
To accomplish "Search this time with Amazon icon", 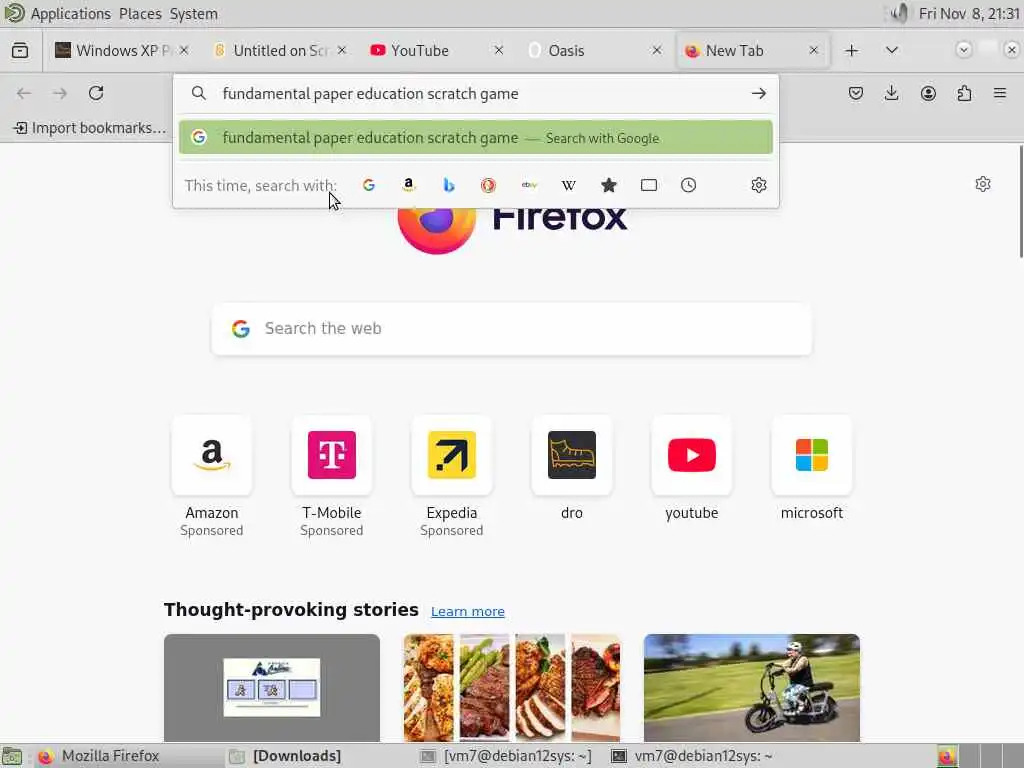I will (x=409, y=185).
